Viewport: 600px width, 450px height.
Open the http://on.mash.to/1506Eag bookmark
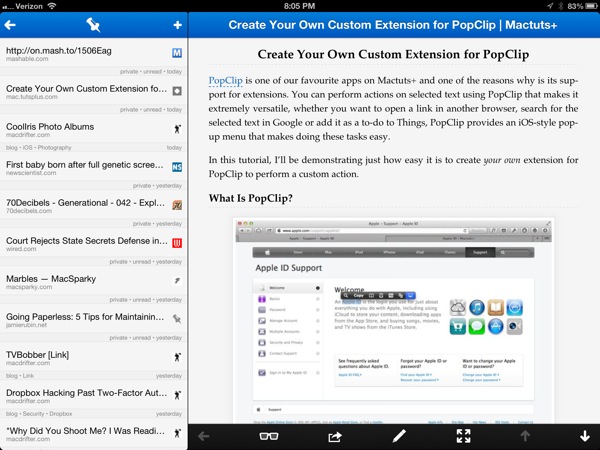[94, 57]
